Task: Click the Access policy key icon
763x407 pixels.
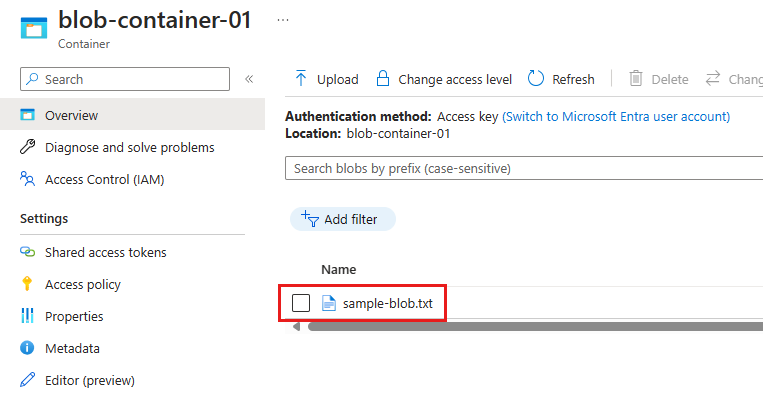Action: [28, 284]
